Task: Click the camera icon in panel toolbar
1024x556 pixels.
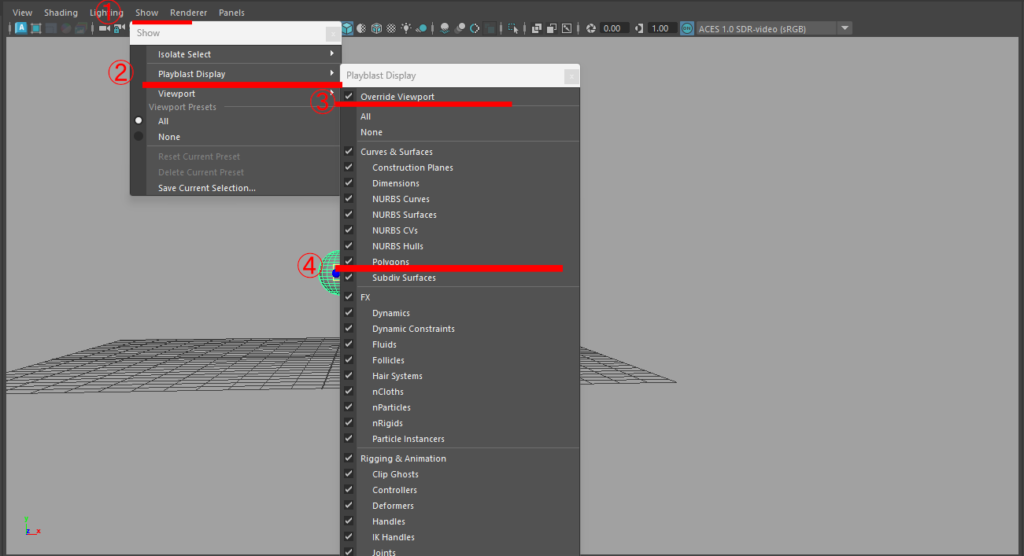Action: pyautogui.click(x=104, y=28)
